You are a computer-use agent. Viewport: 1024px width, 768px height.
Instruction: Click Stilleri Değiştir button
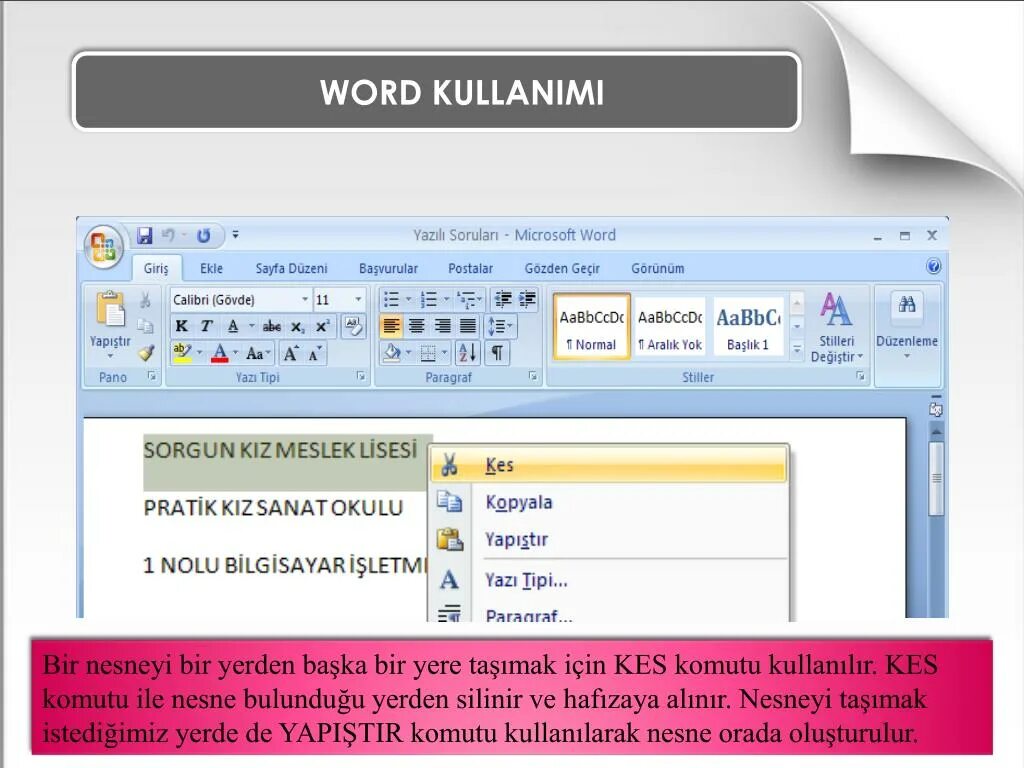pyautogui.click(x=837, y=328)
